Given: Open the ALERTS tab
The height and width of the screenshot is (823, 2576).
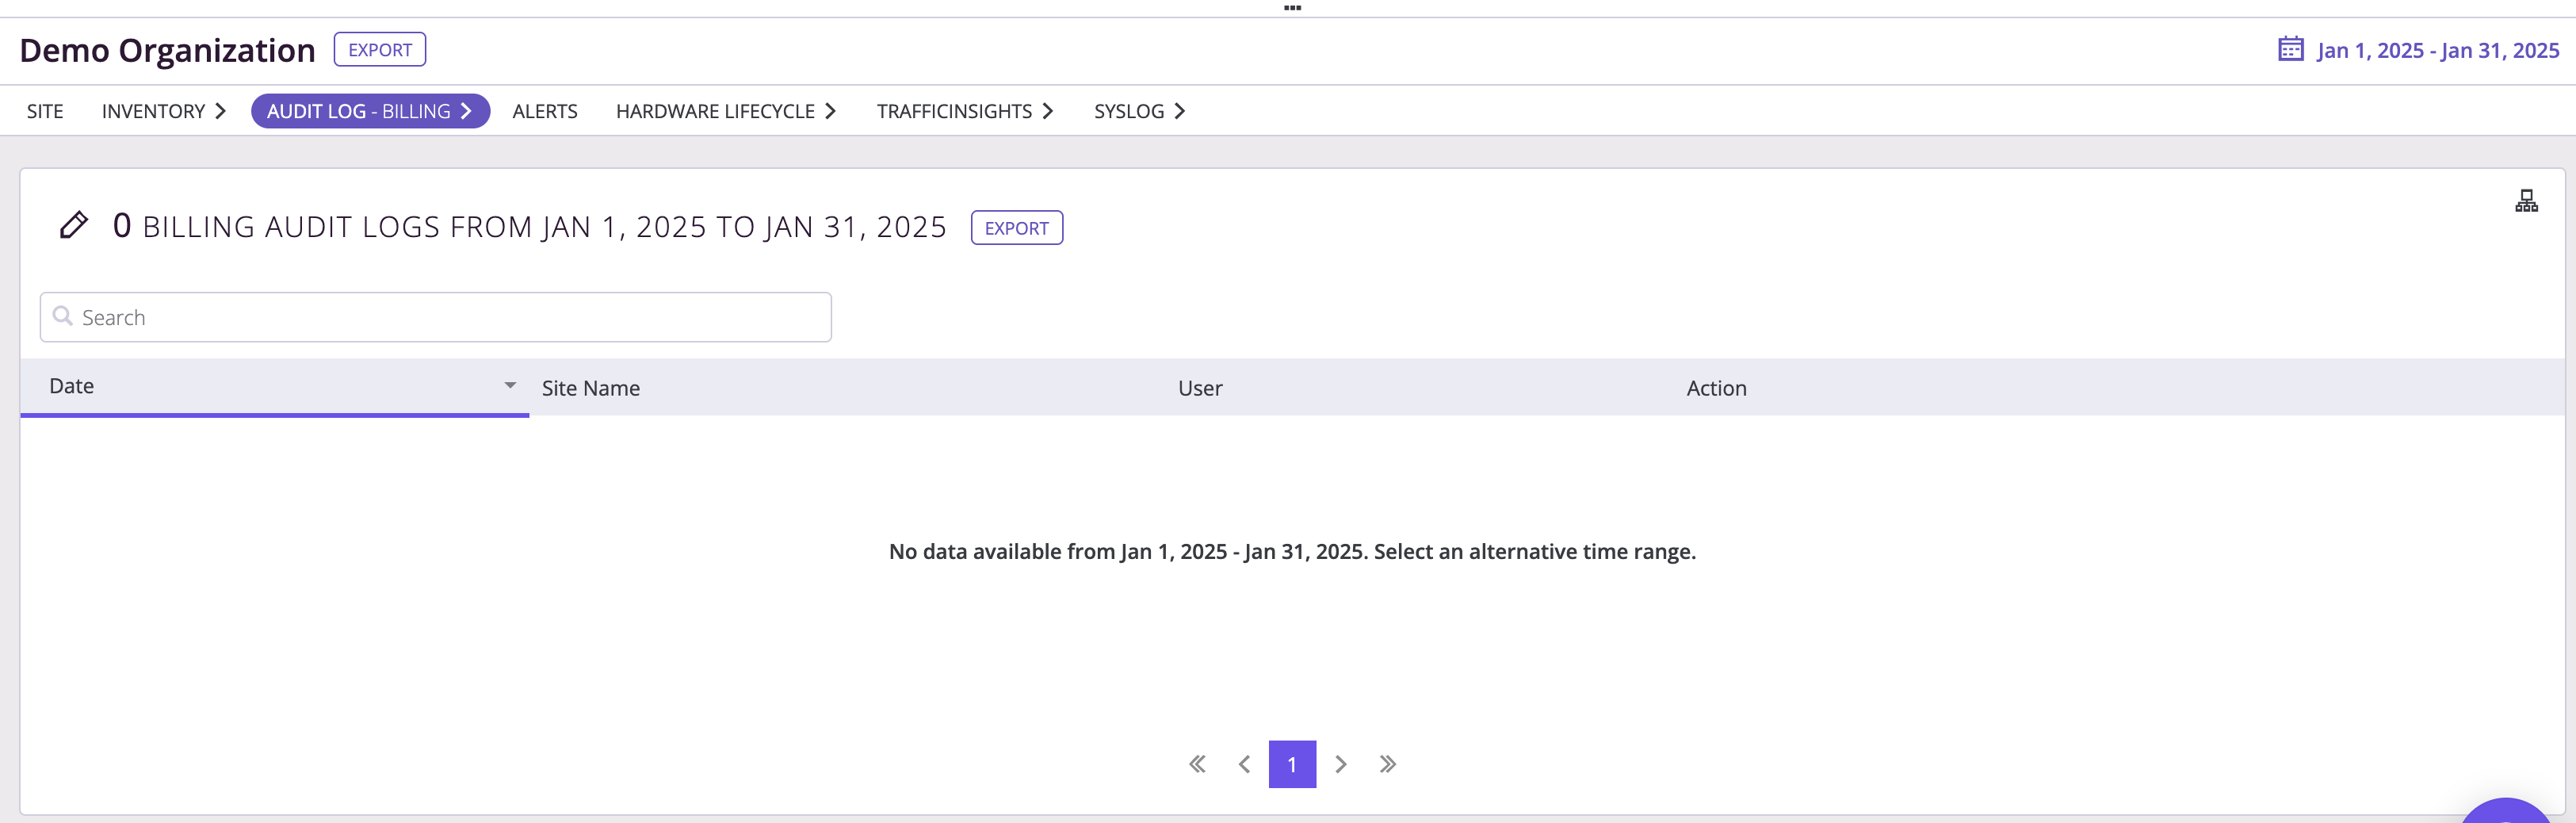Looking at the screenshot, I should 545,111.
